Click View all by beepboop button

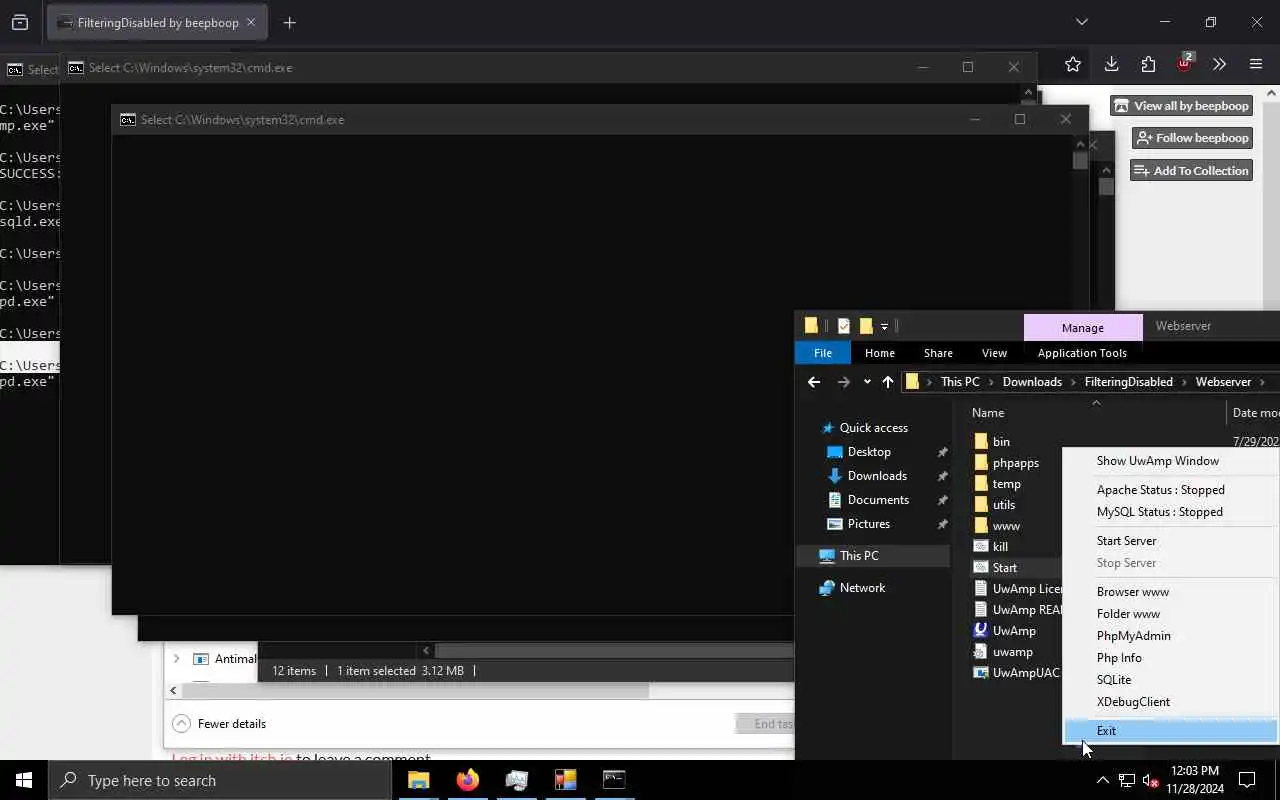coord(1181,105)
